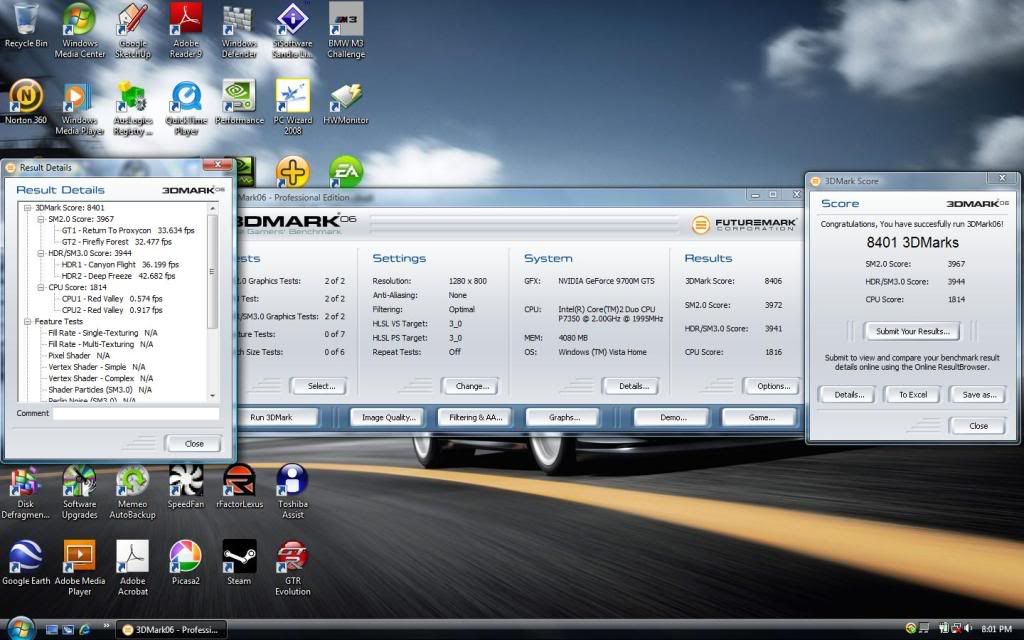
Task: Launch Windows Media Center from the desktop
Action: 79,30
